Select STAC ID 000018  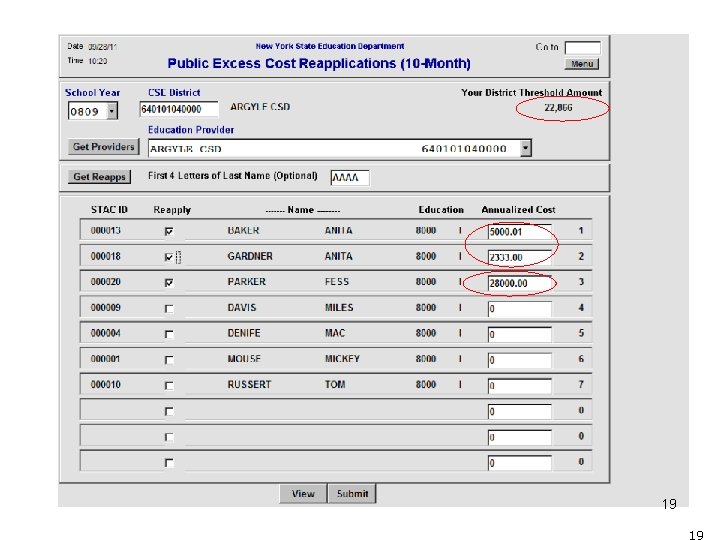(106, 256)
